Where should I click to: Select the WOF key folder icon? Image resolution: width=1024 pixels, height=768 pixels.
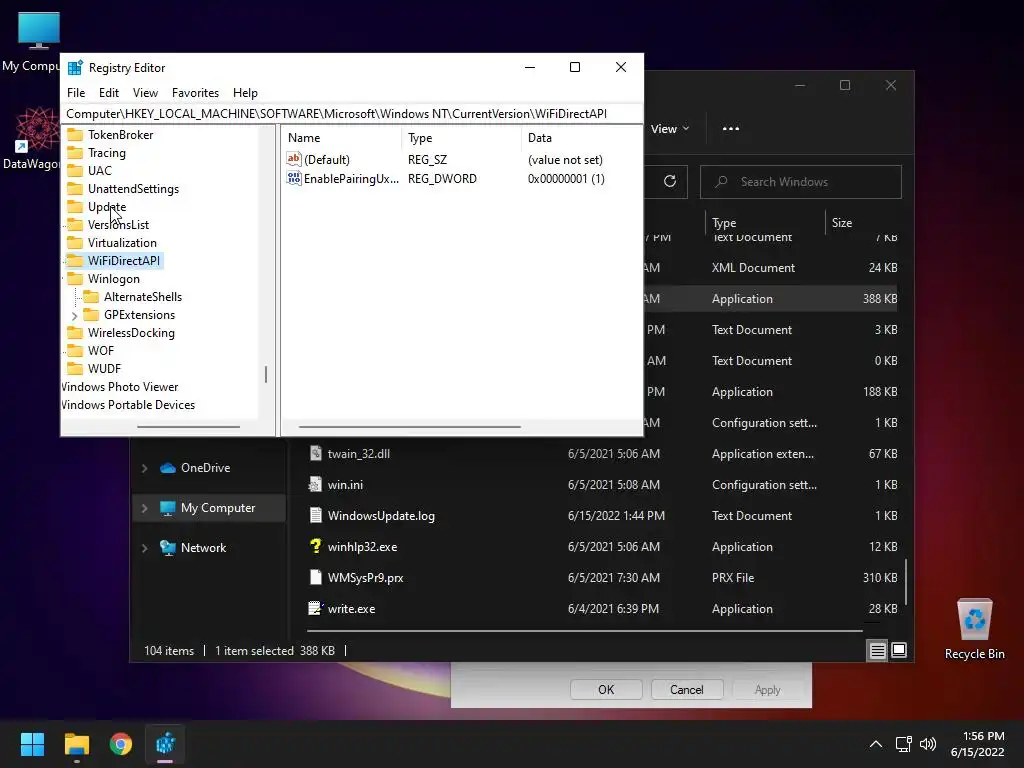pos(76,351)
